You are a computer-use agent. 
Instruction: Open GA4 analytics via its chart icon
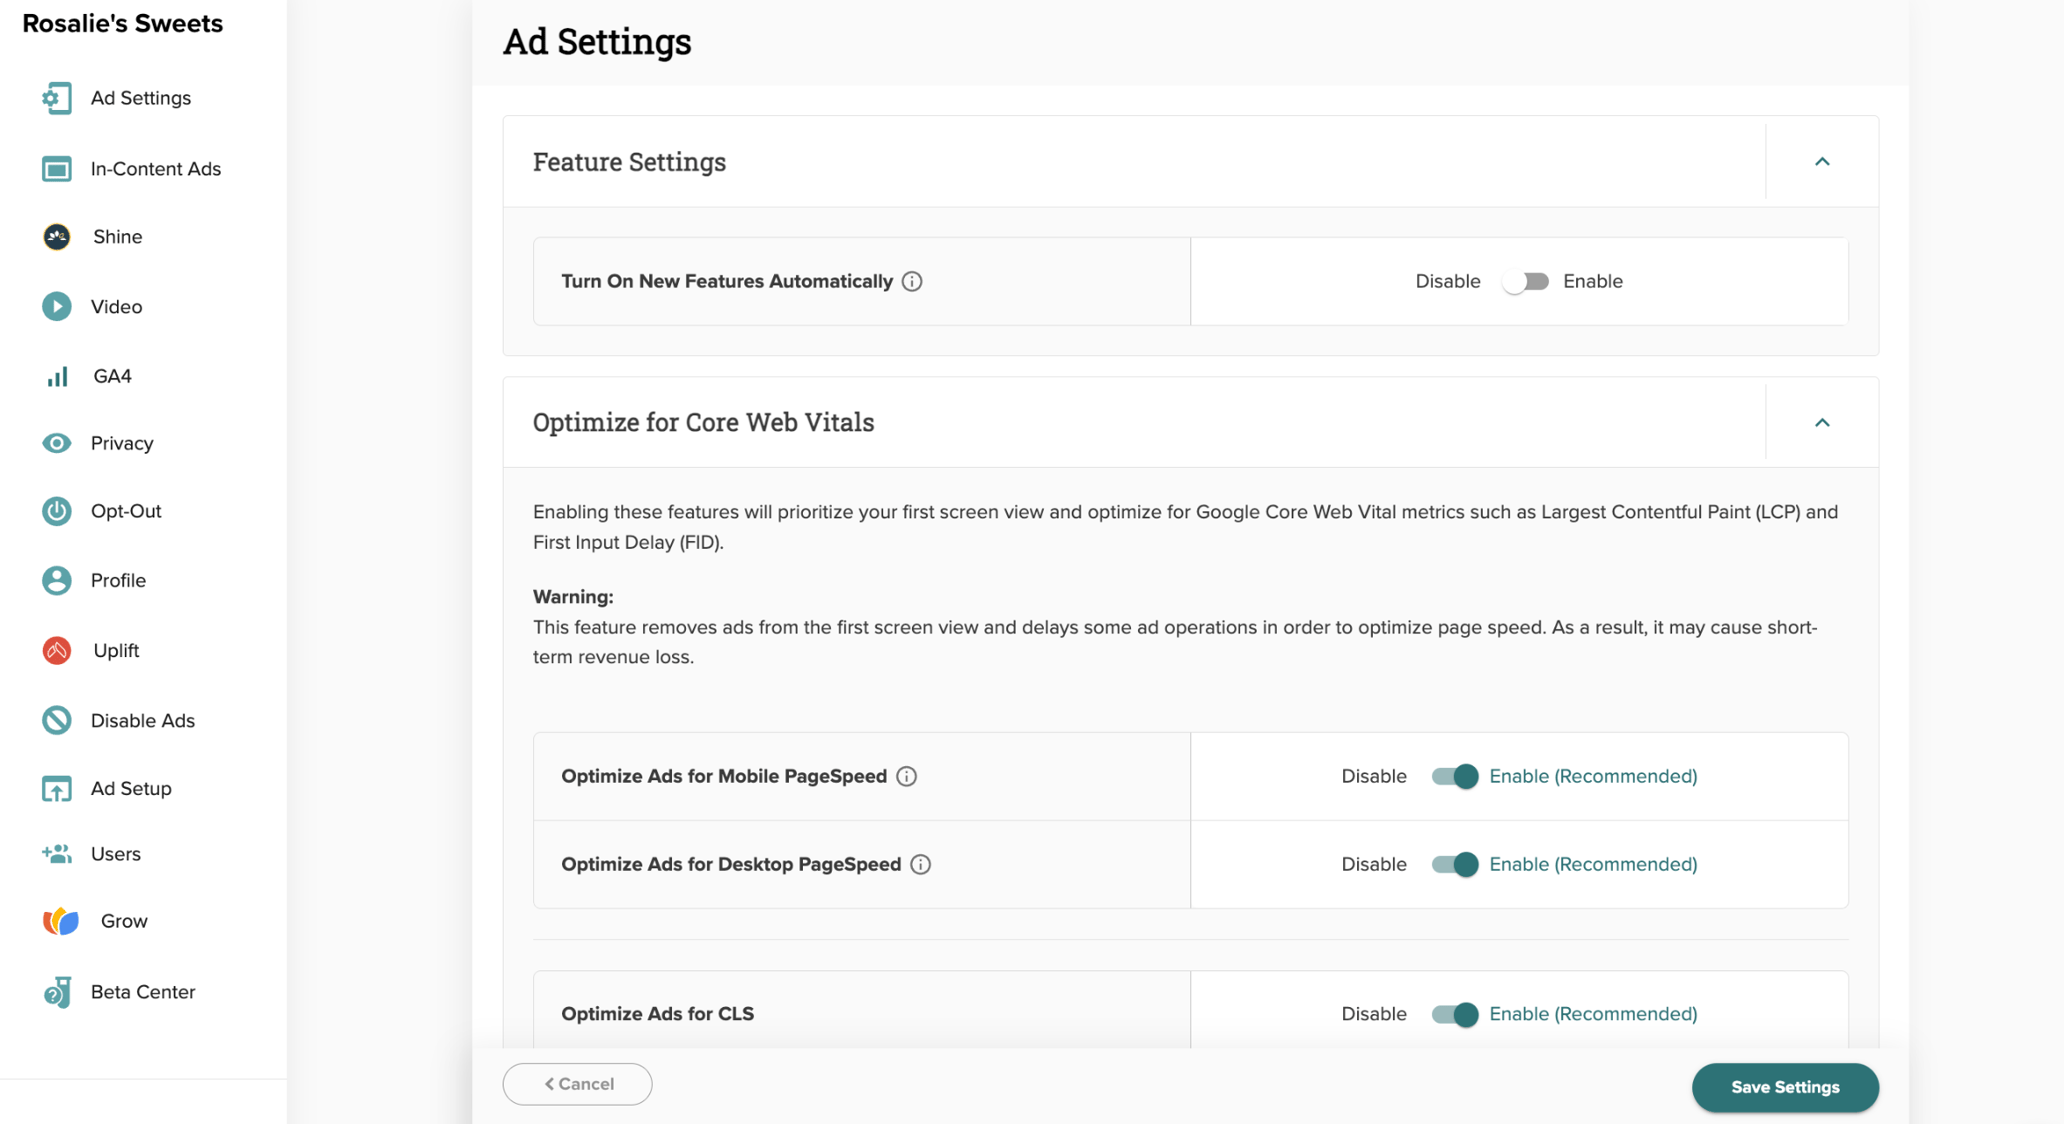(56, 375)
